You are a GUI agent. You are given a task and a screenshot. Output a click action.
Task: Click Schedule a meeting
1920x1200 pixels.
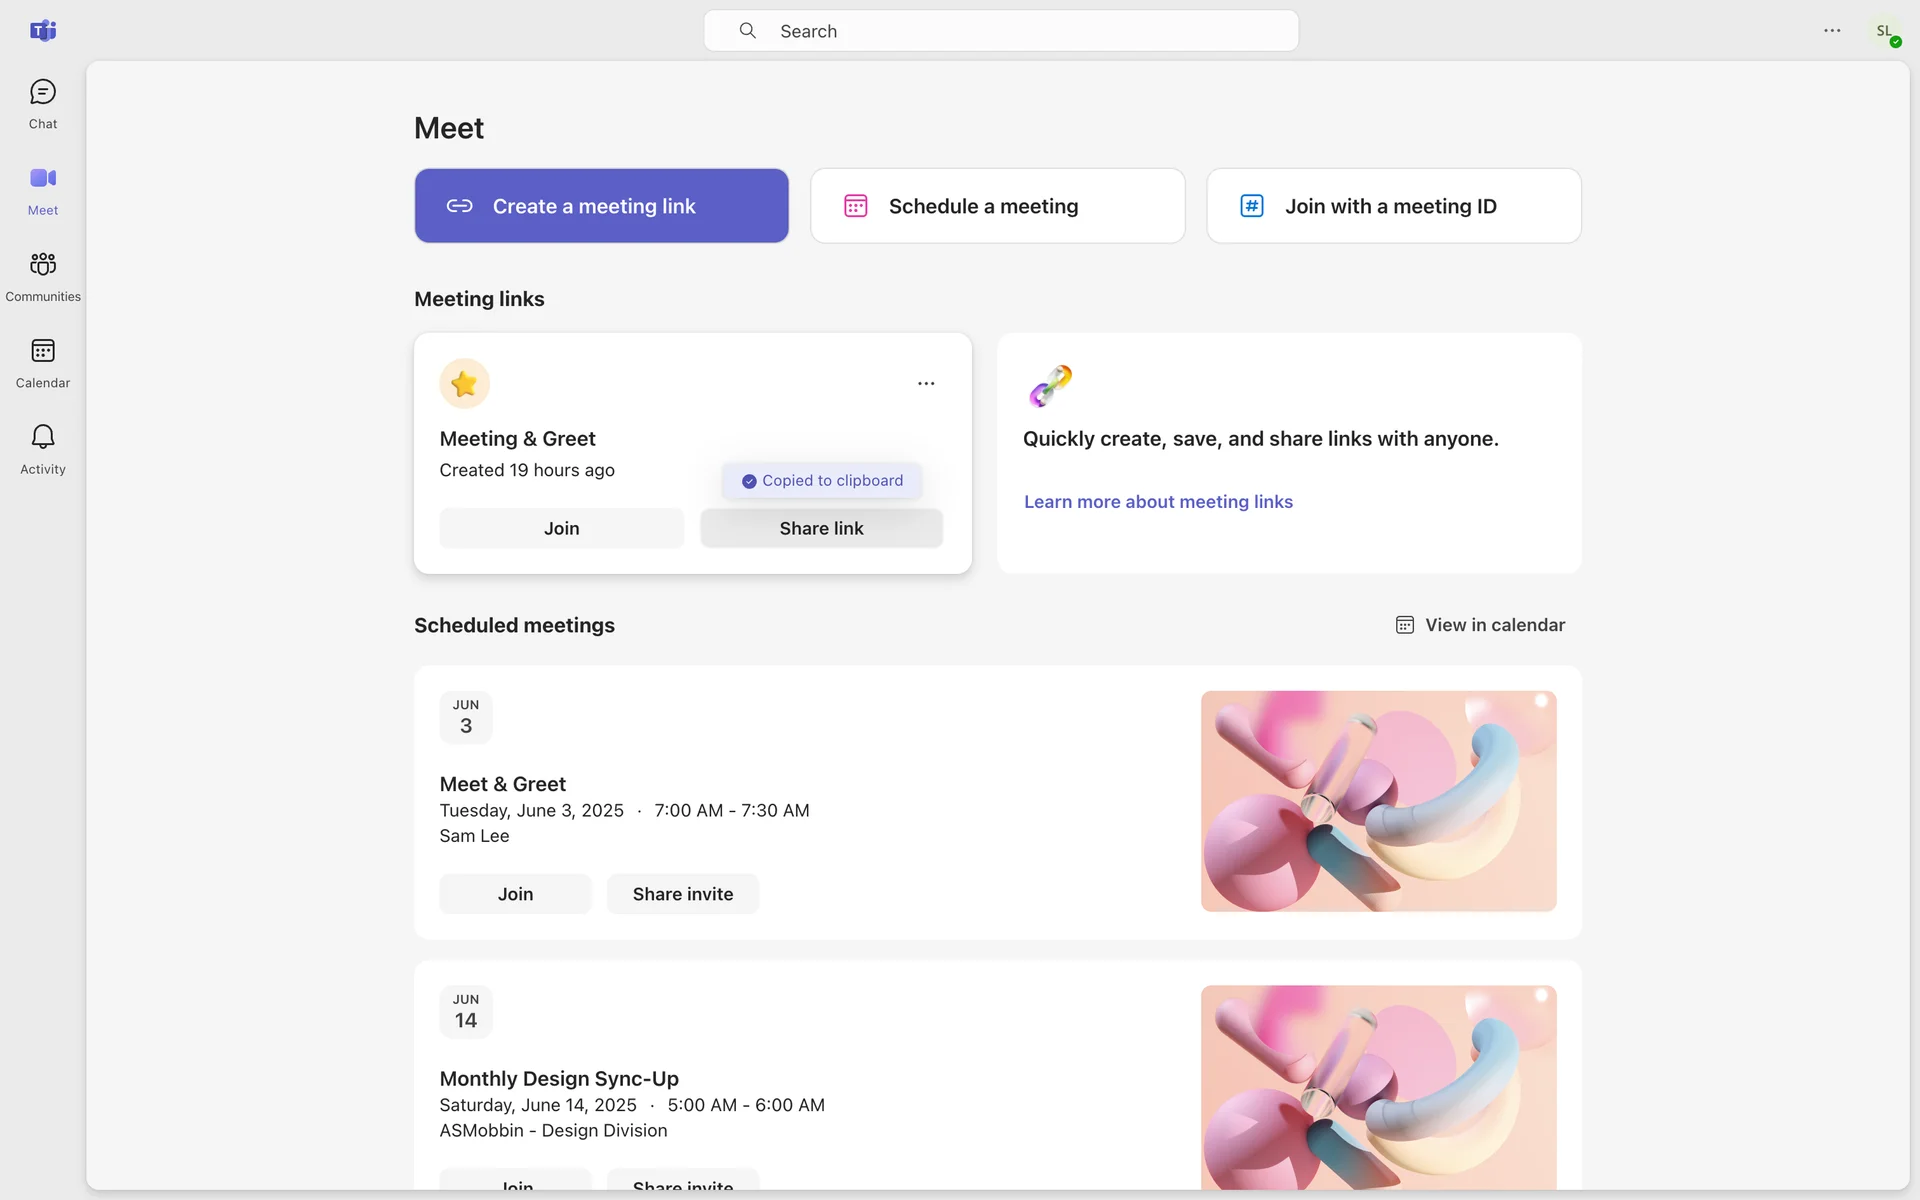997,206
